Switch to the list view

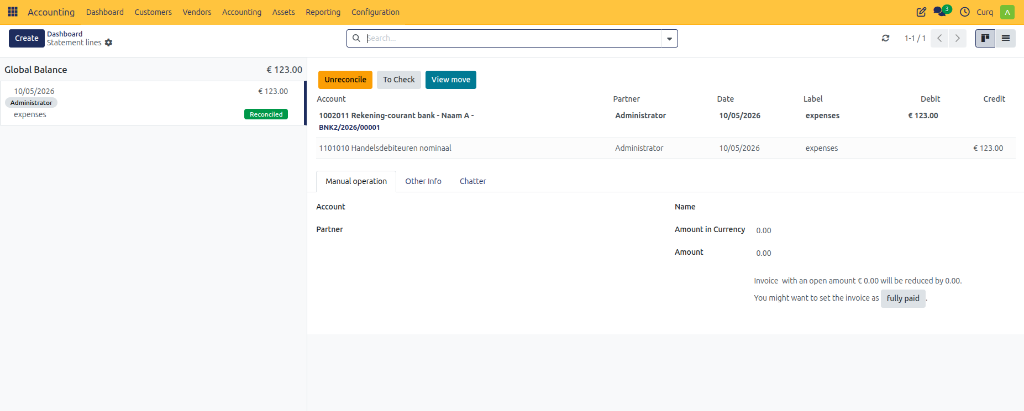(1005, 39)
